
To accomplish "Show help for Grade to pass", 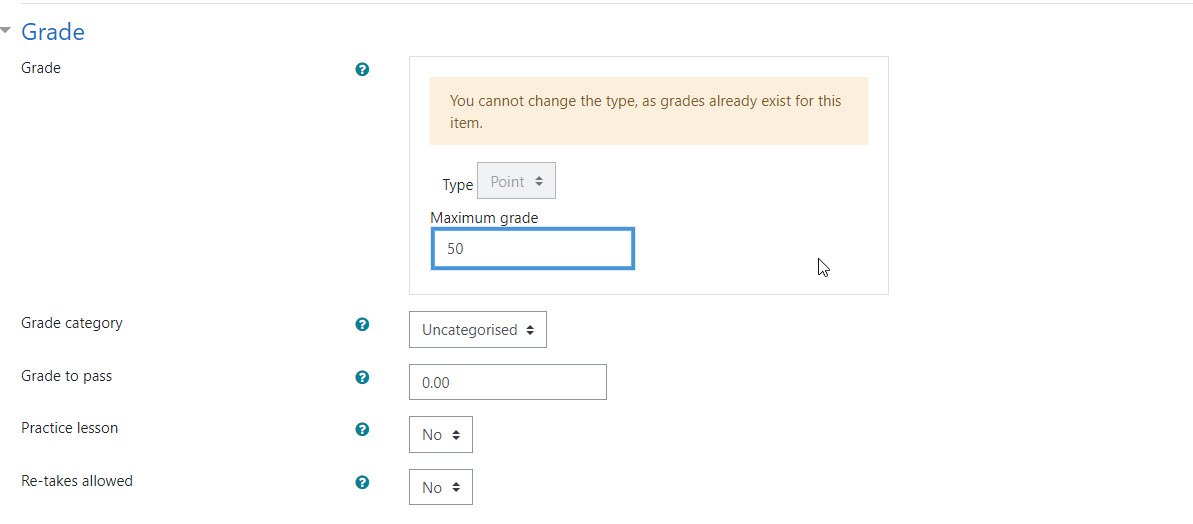I will [362, 377].
